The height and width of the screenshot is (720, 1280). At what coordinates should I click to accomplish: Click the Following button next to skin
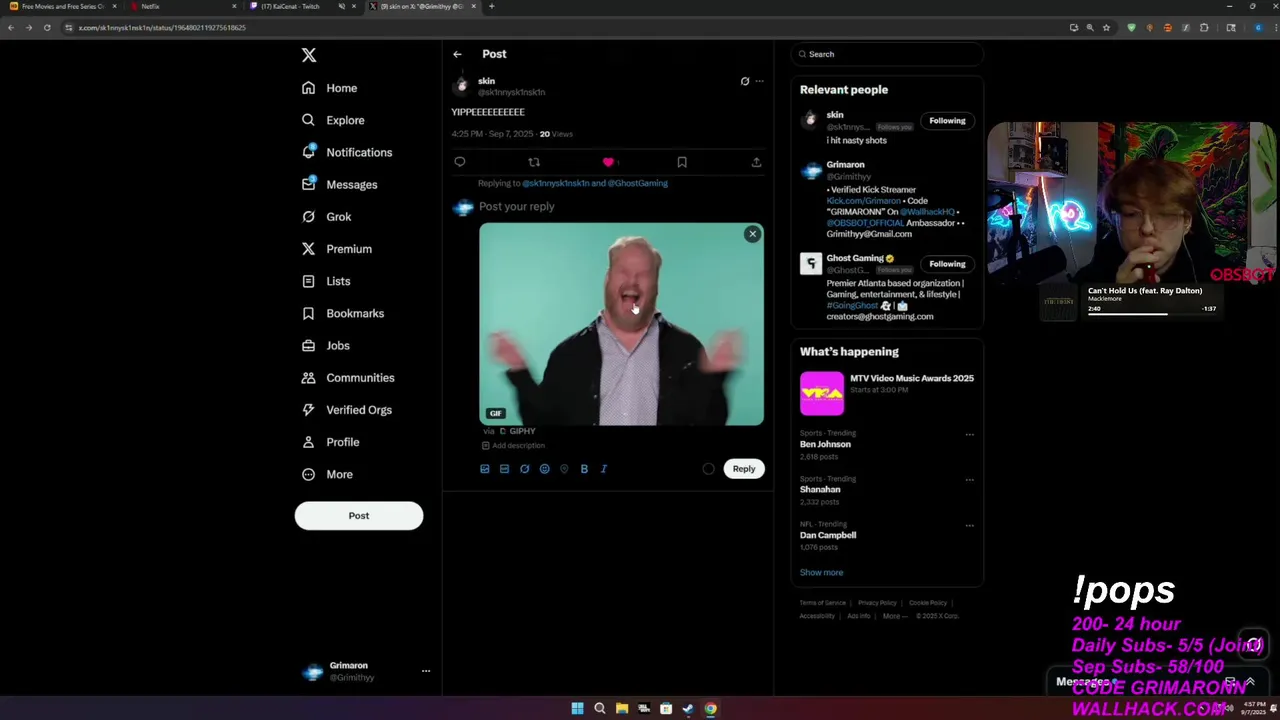[x=947, y=121]
